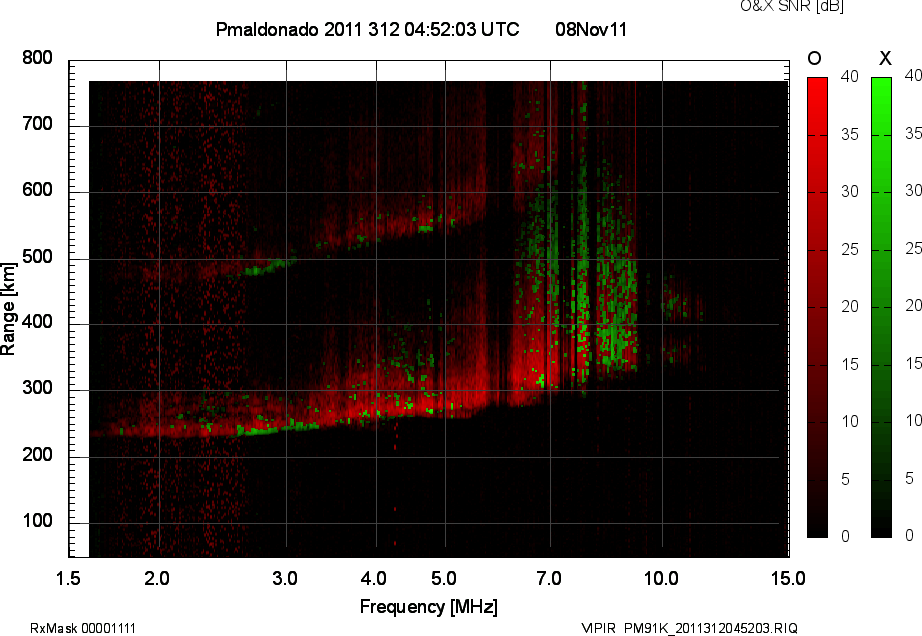Image resolution: width=922 pixels, height=636 pixels.
Task: Click the 0 label on O colorbar
Action: click(845, 536)
